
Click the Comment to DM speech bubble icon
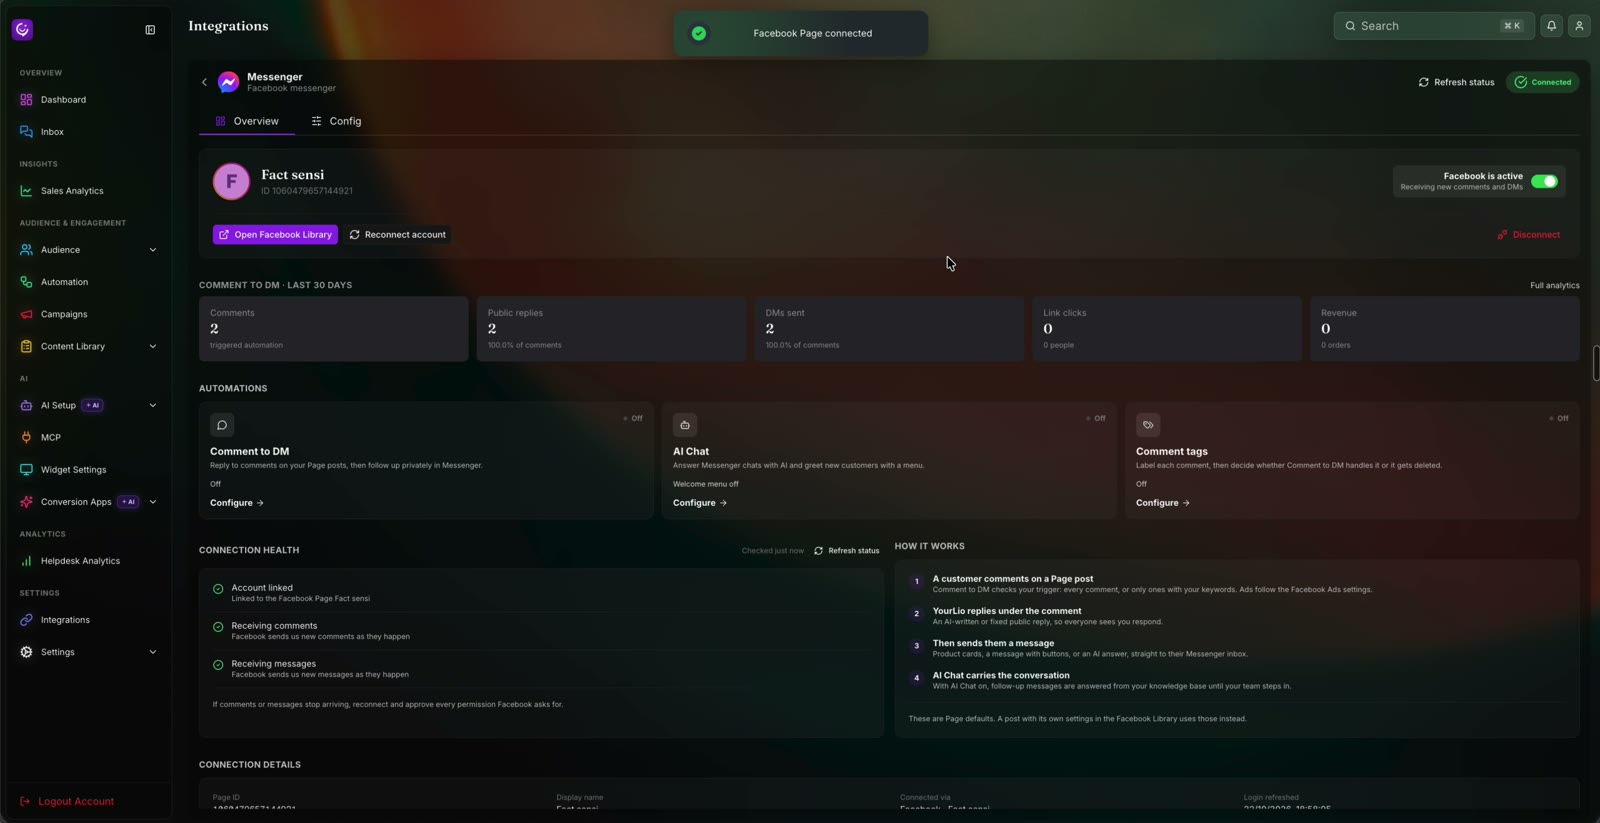tap(222, 425)
